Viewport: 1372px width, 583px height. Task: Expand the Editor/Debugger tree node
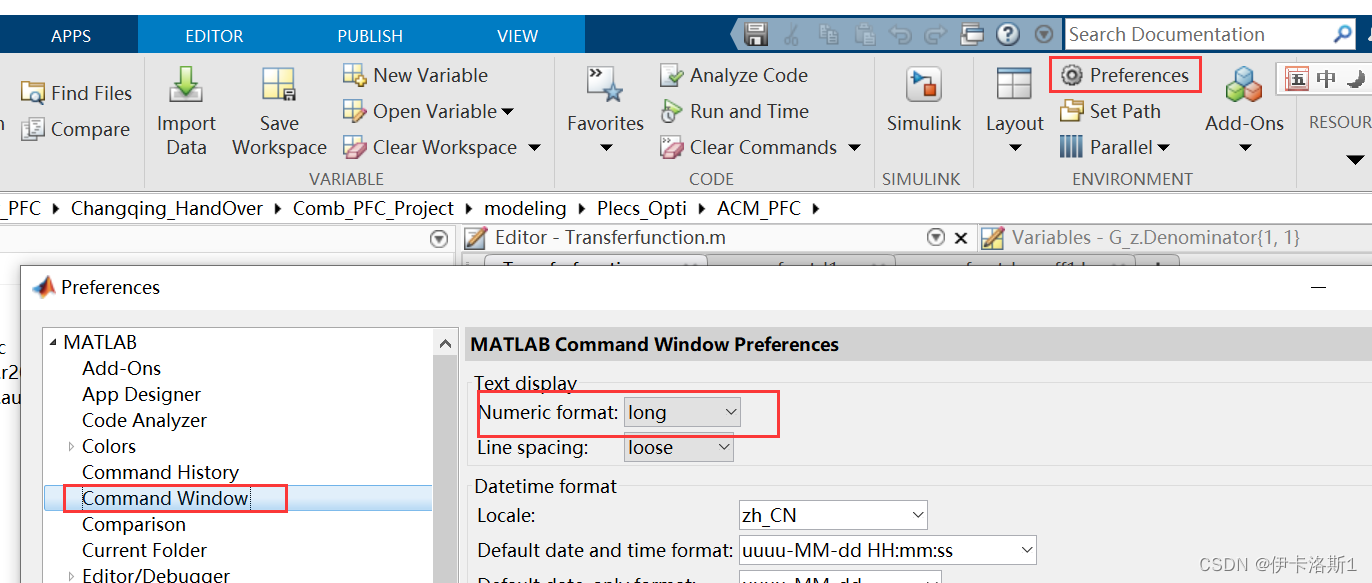click(69, 576)
